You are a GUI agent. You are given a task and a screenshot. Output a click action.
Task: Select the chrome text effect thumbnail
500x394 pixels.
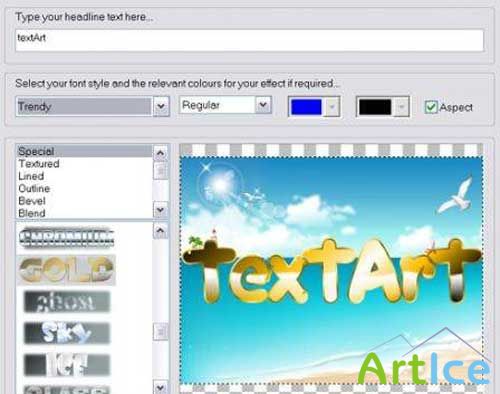pos(67,238)
